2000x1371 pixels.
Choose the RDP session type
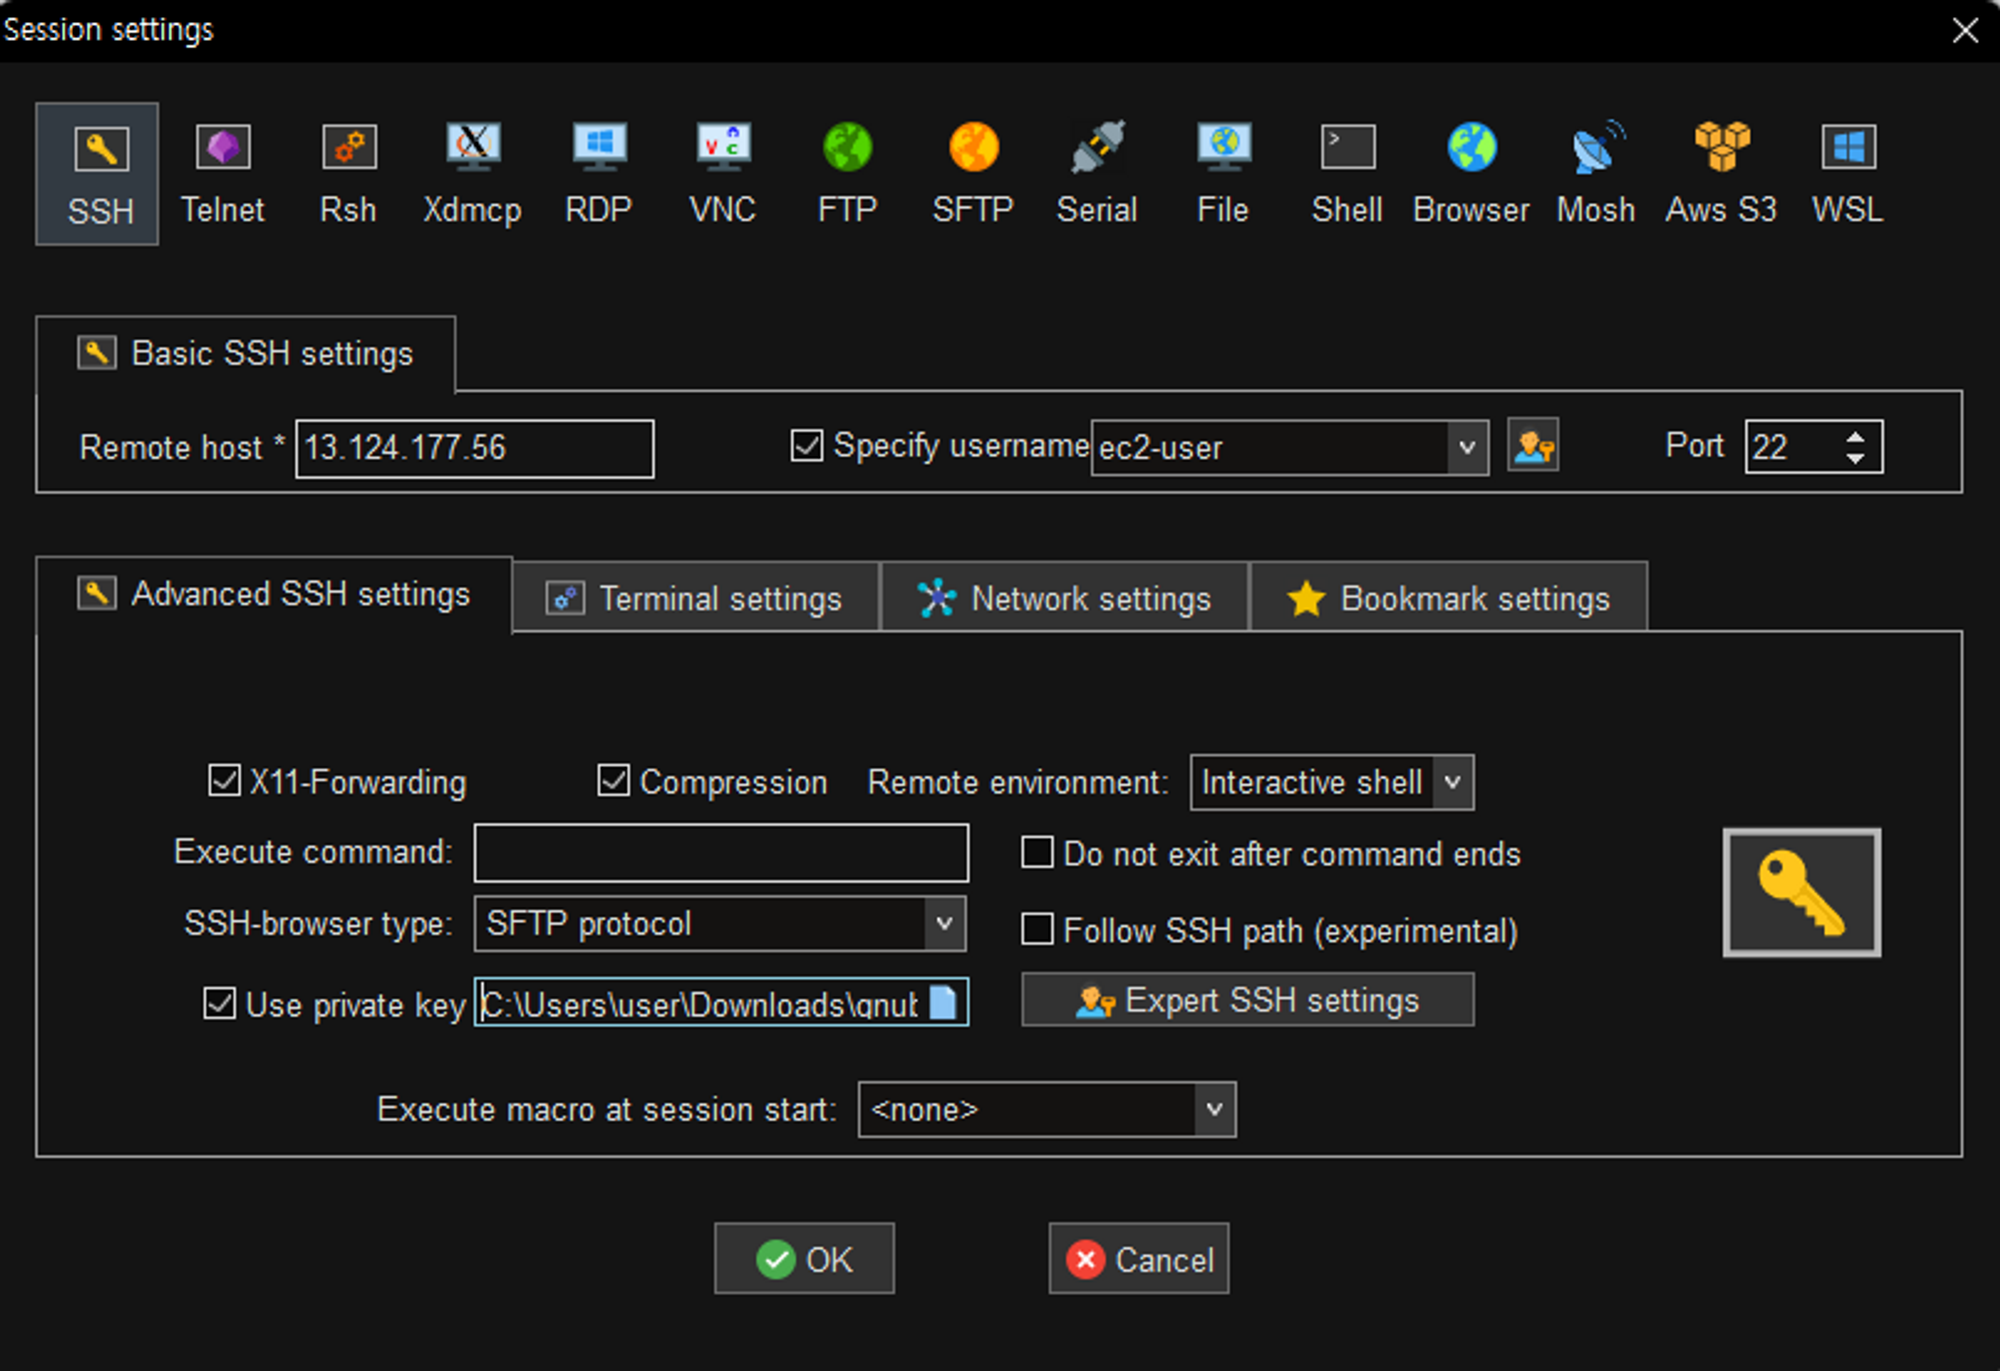coord(598,172)
